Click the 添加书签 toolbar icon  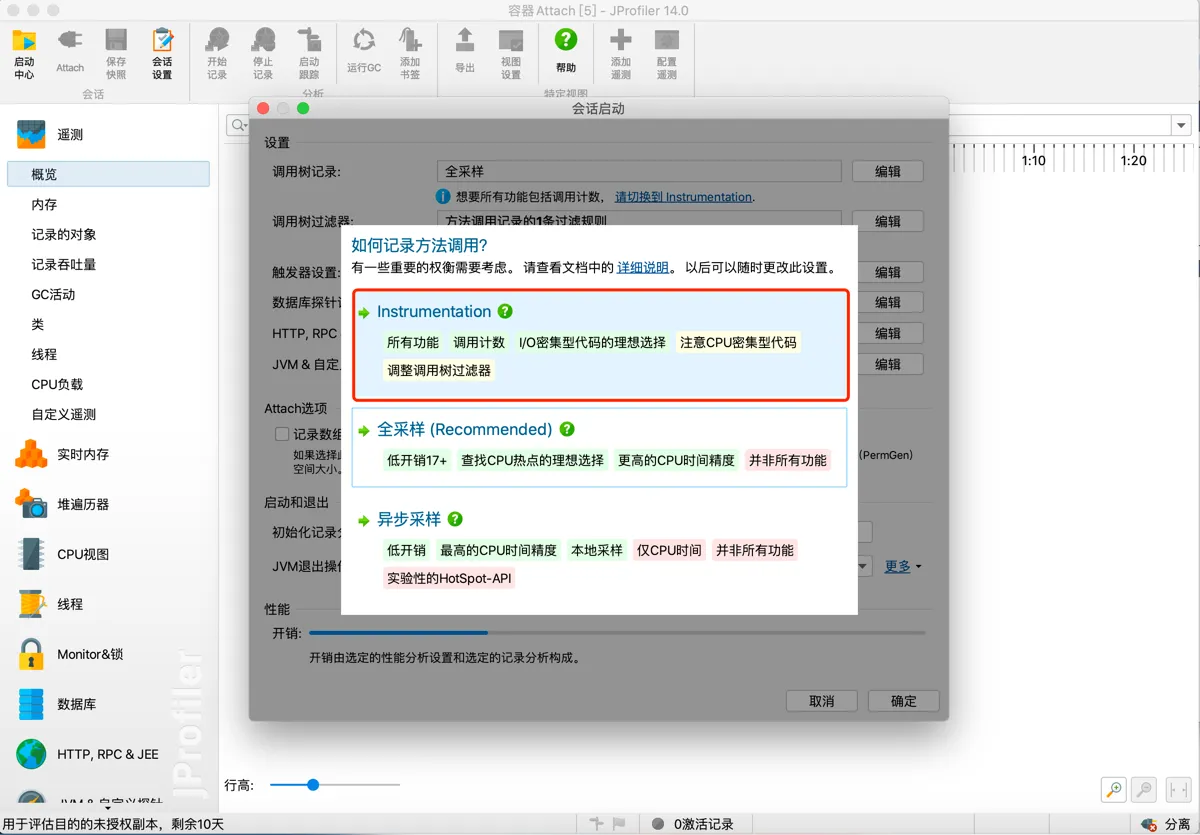410,53
